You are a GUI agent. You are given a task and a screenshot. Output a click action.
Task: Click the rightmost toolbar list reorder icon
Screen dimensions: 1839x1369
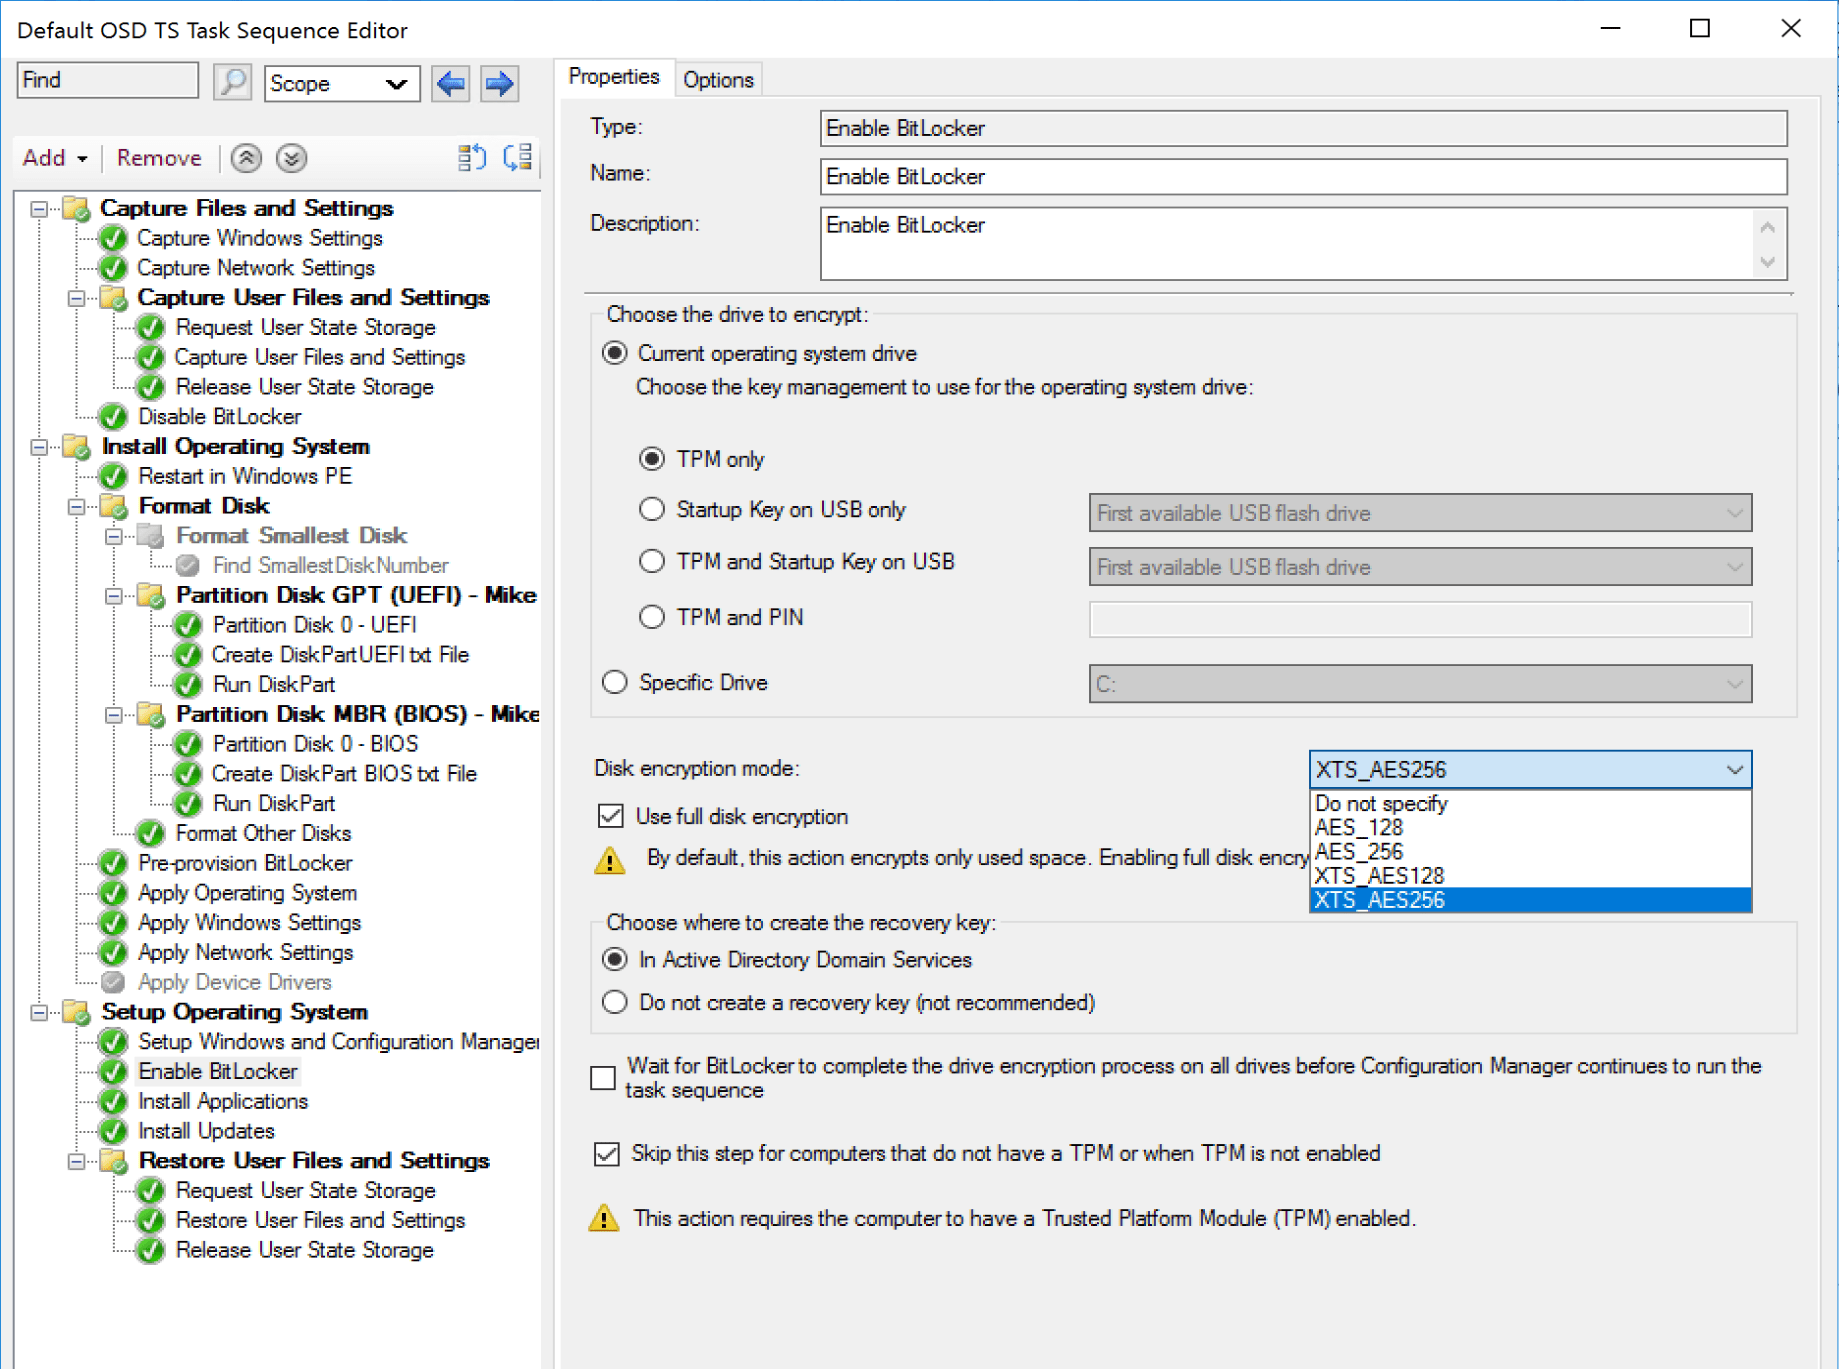click(x=517, y=157)
